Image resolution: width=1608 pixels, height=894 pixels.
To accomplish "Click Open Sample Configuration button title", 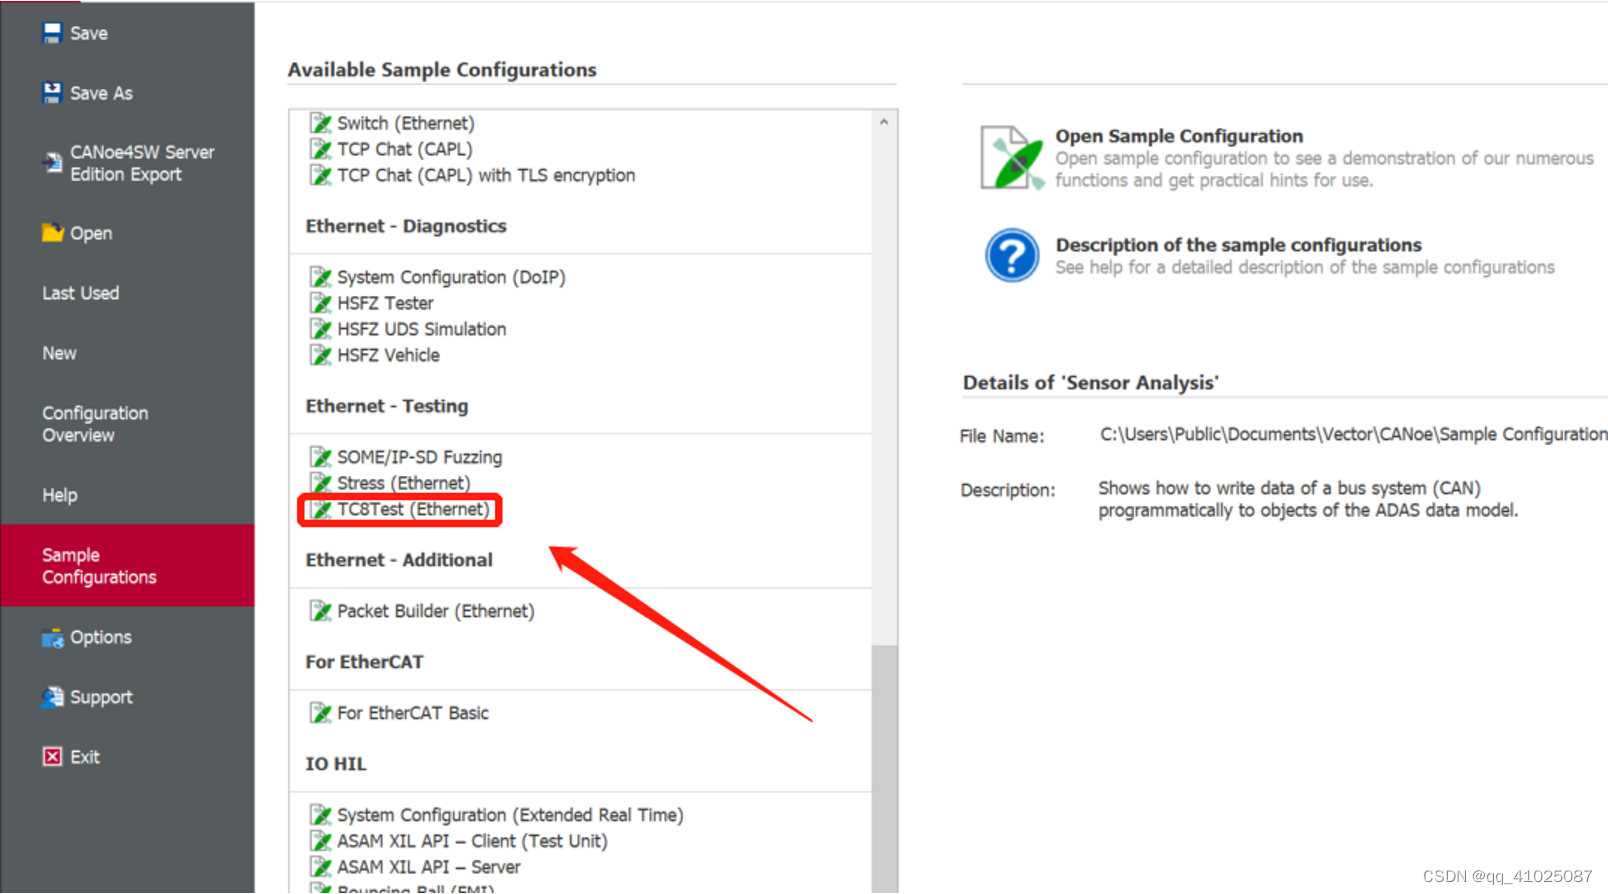I will tap(1179, 136).
